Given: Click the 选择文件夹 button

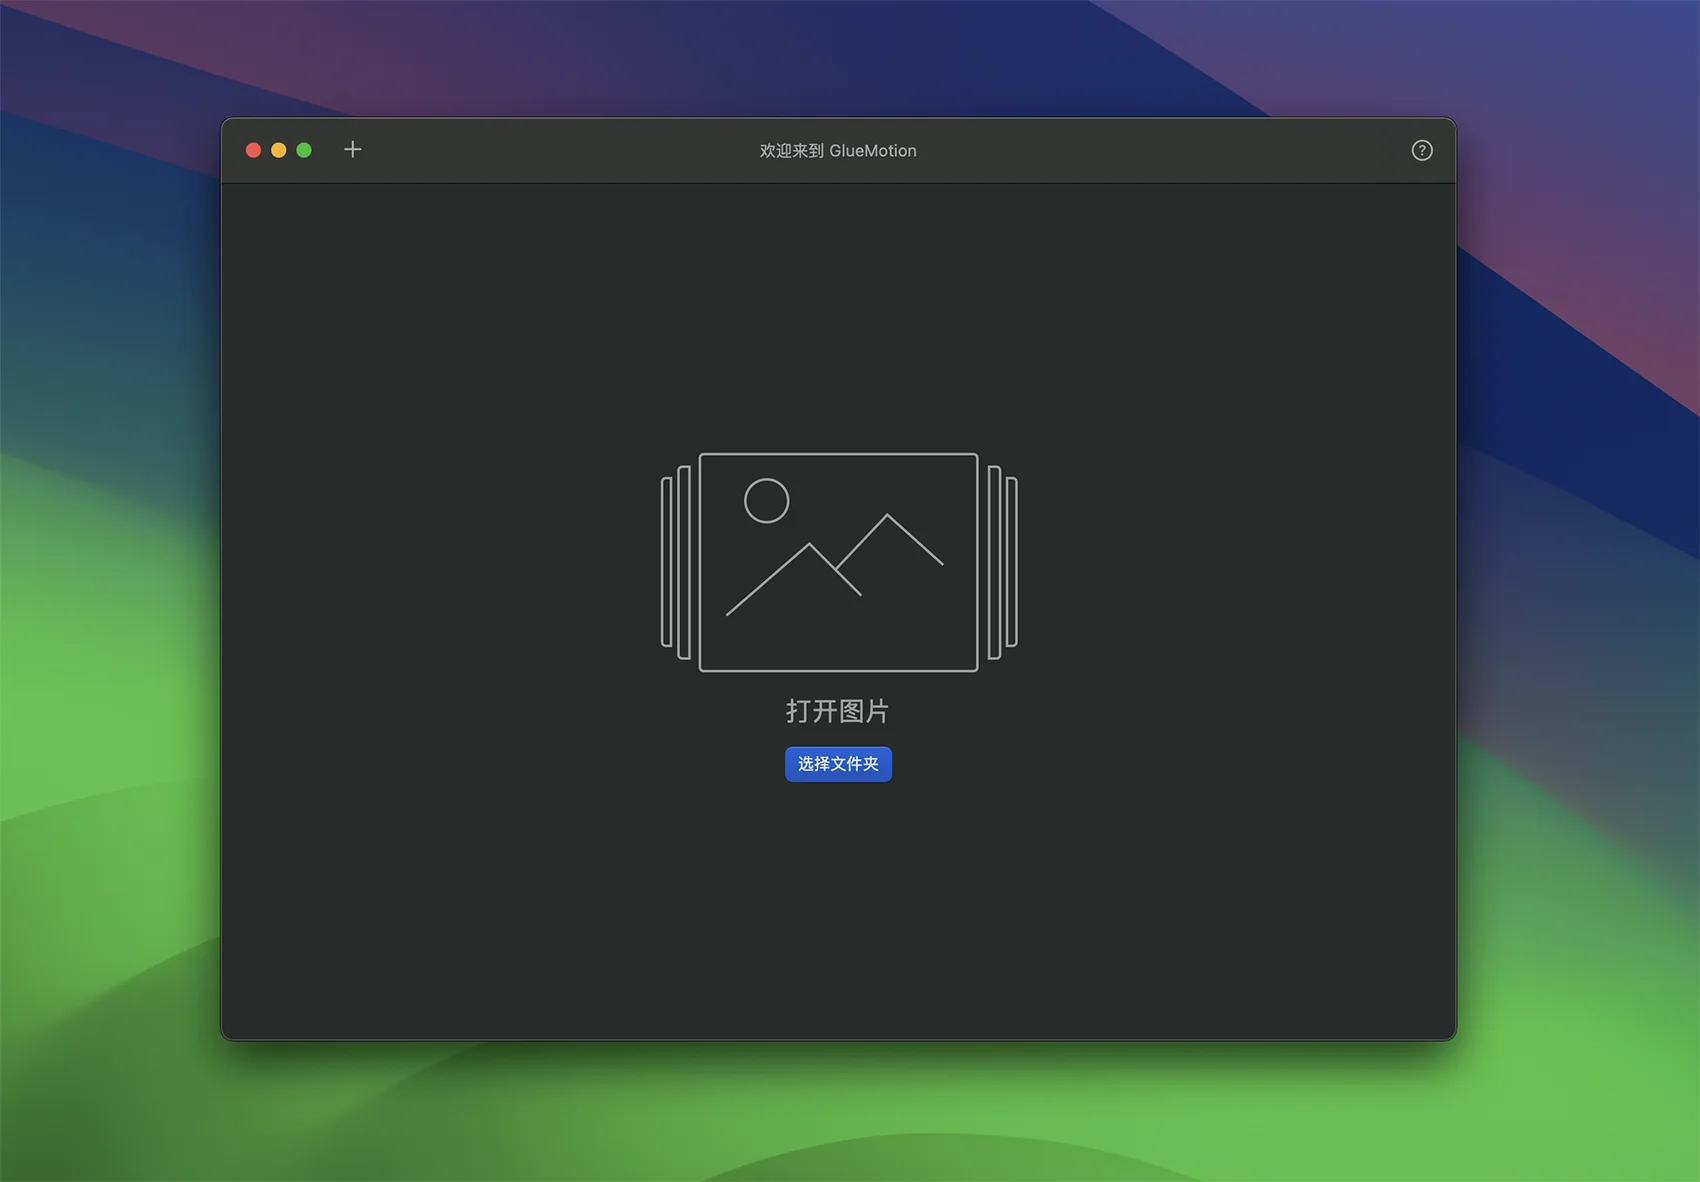Looking at the screenshot, I should coord(838,764).
